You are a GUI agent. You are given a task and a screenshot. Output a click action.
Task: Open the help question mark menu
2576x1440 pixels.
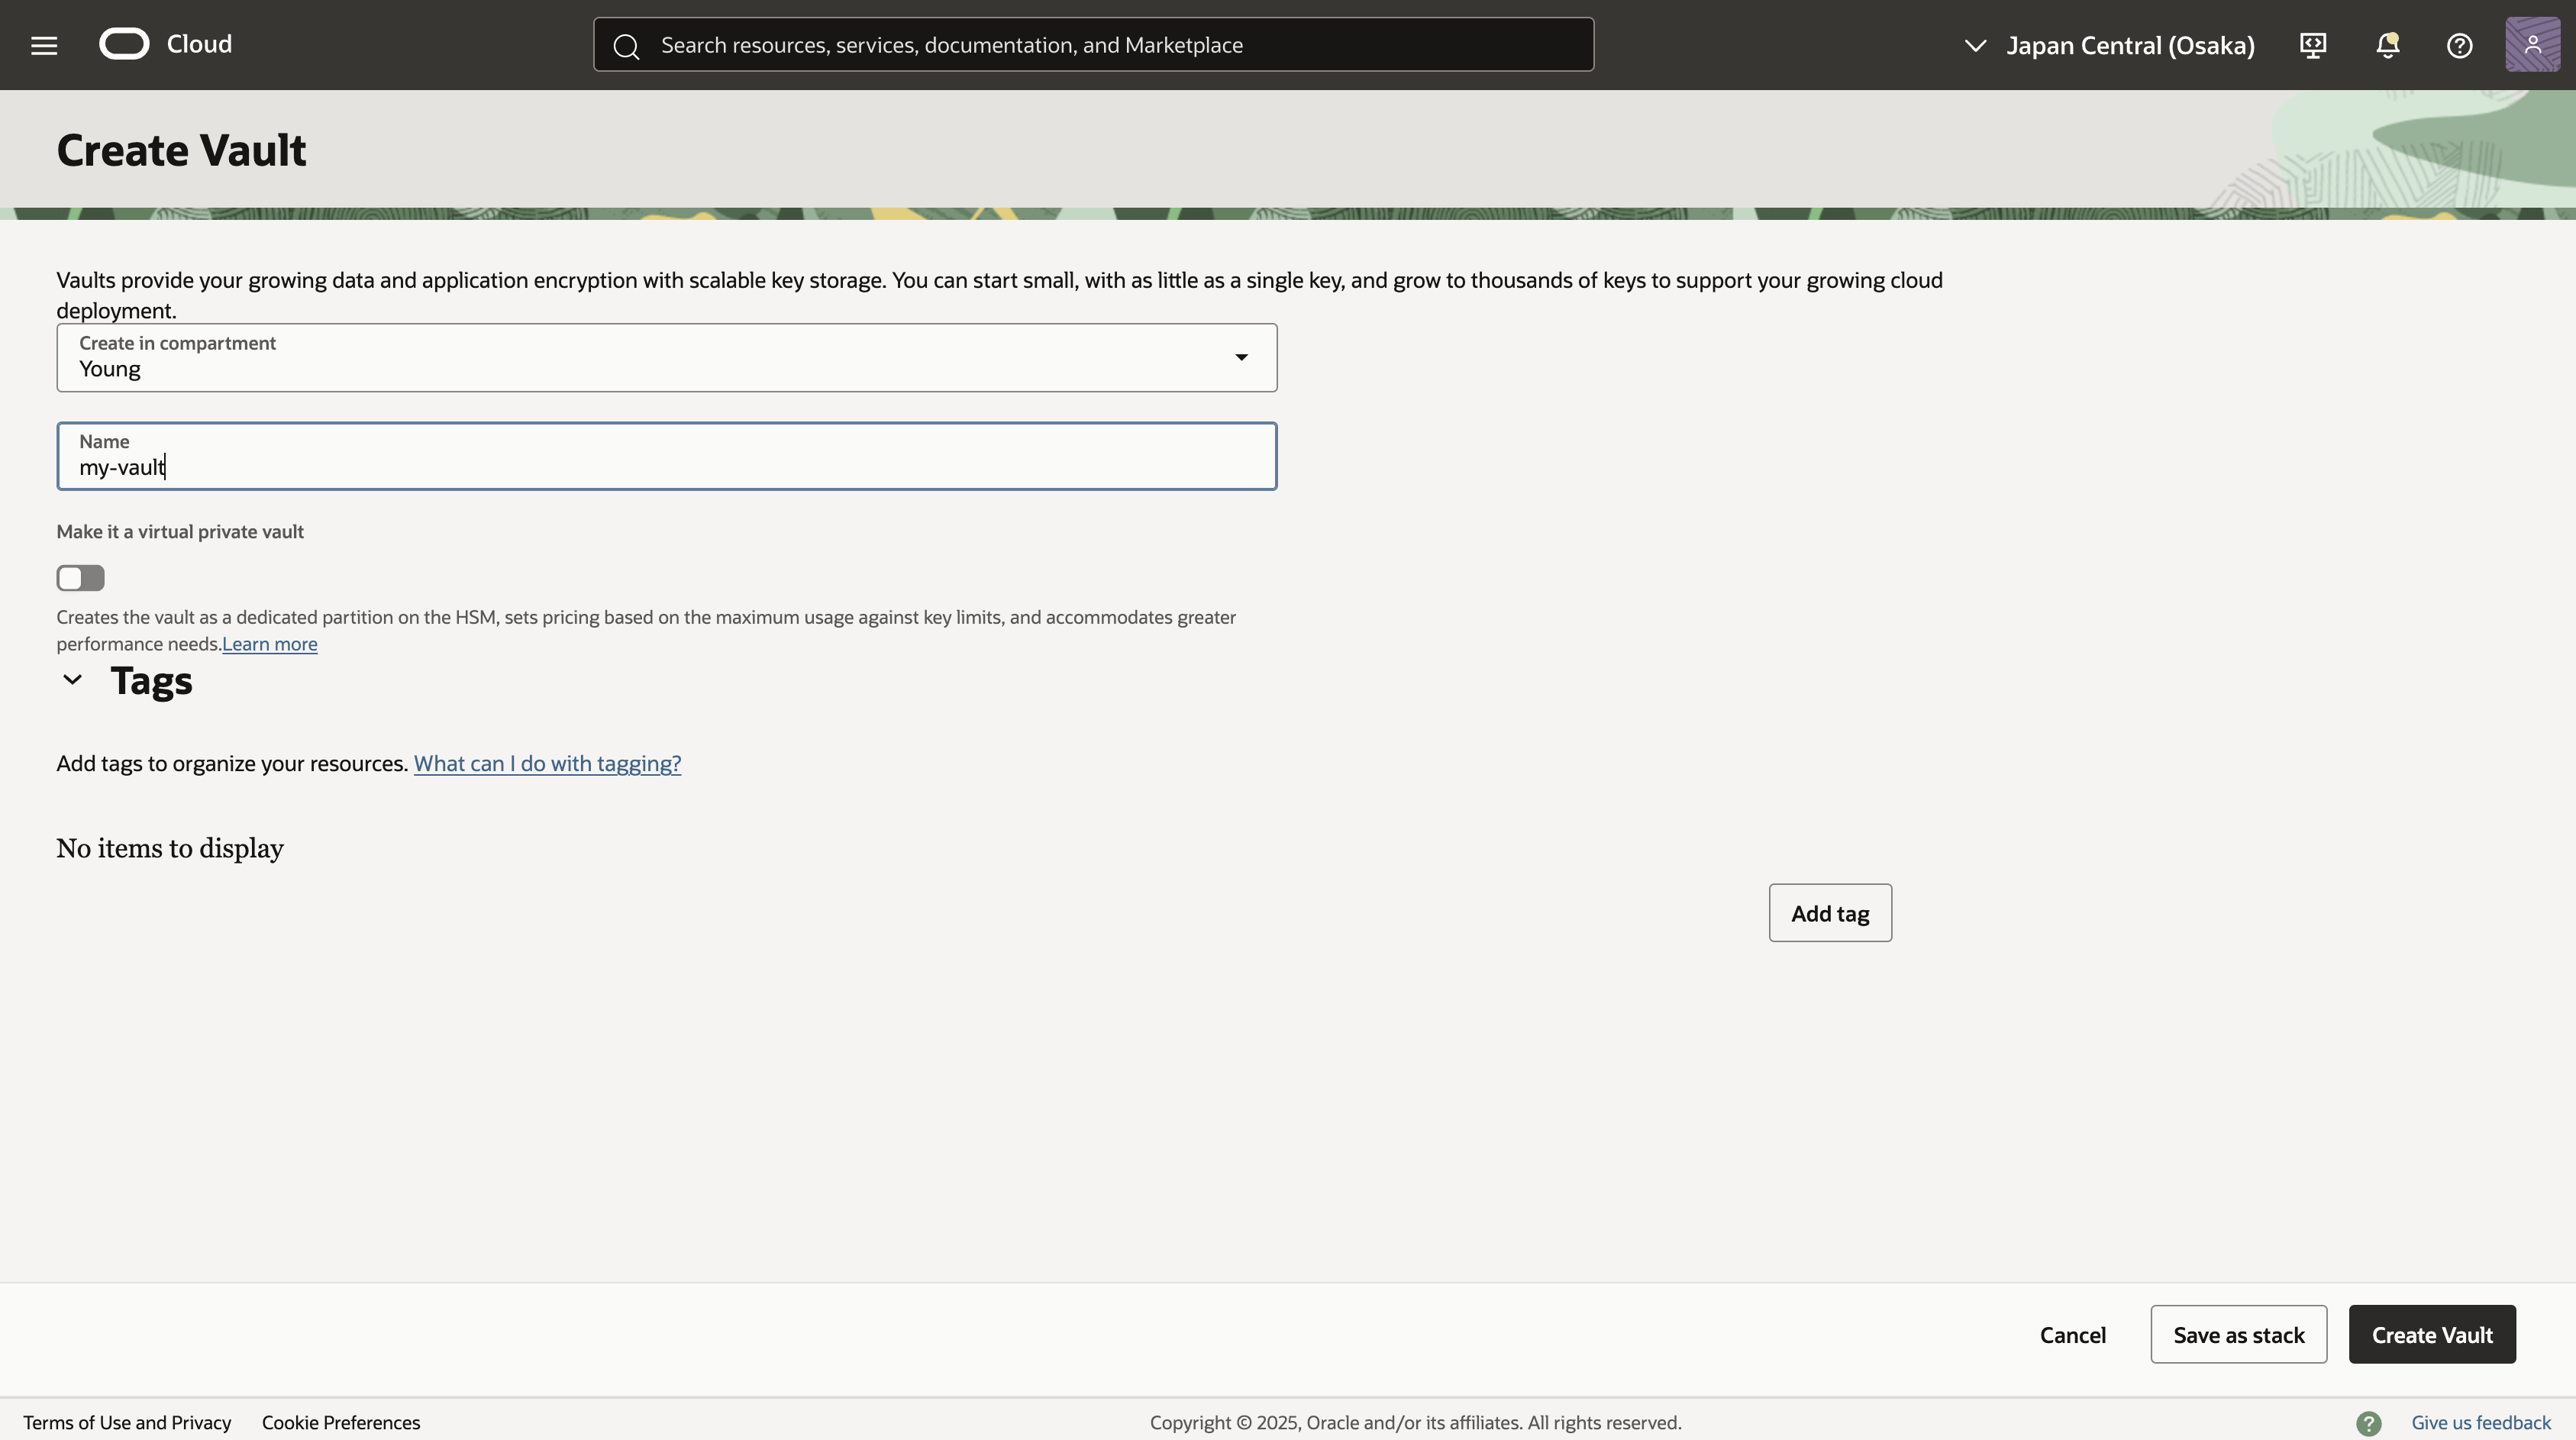tap(2459, 45)
